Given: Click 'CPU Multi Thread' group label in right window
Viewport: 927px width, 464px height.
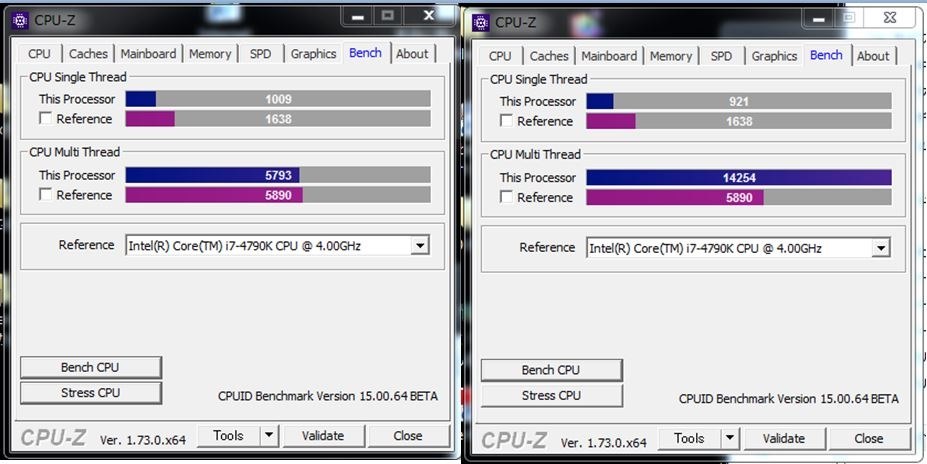Looking at the screenshot, I should tap(536, 154).
